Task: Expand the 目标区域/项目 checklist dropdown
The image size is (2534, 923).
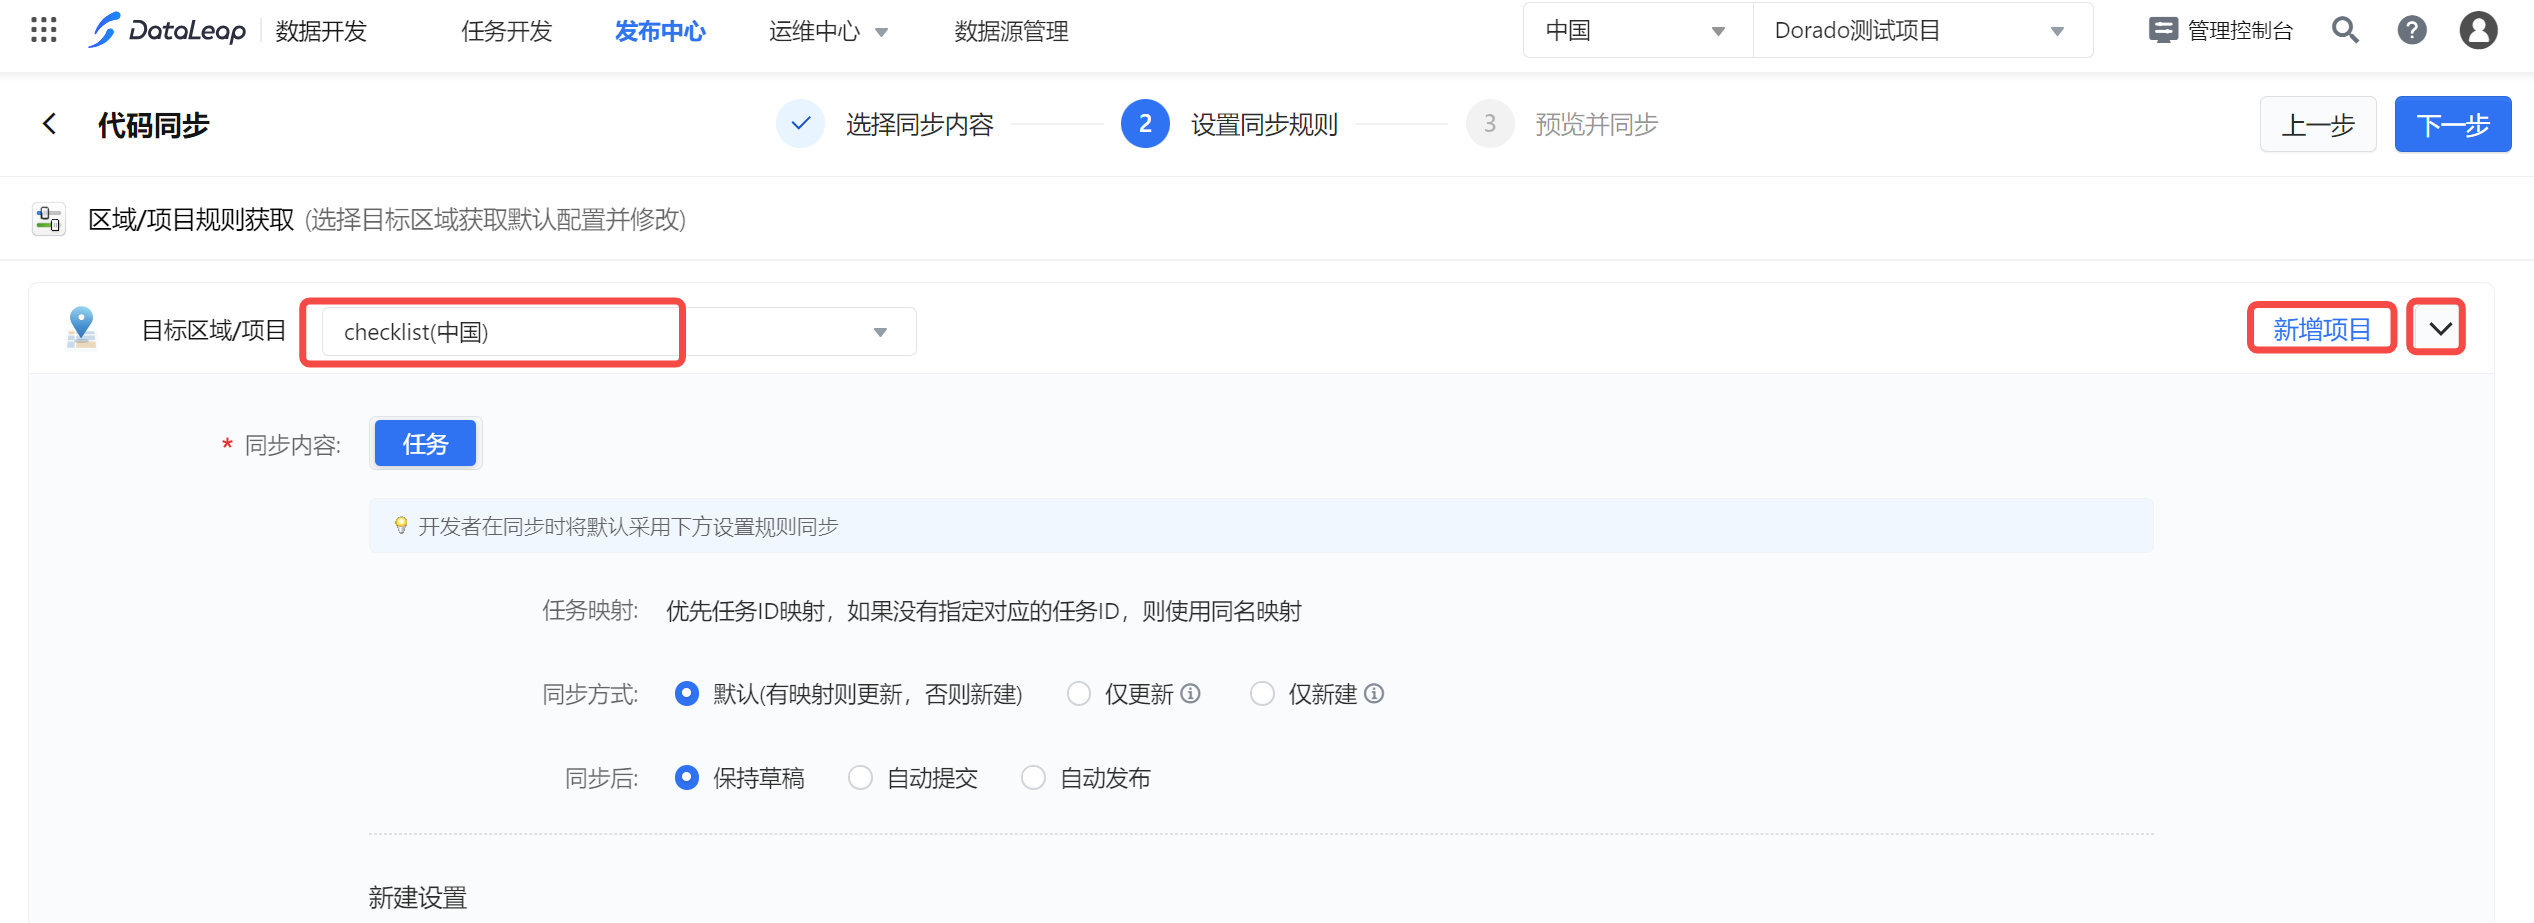Action: coord(880,332)
